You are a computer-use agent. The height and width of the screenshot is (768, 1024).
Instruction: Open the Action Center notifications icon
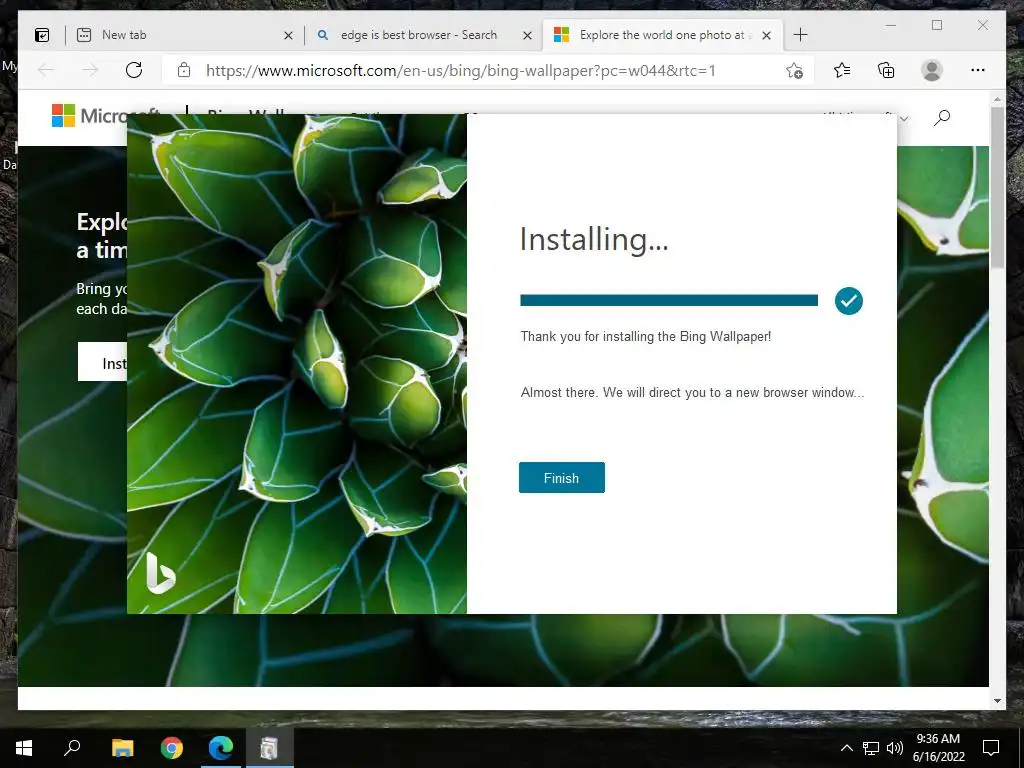point(991,748)
